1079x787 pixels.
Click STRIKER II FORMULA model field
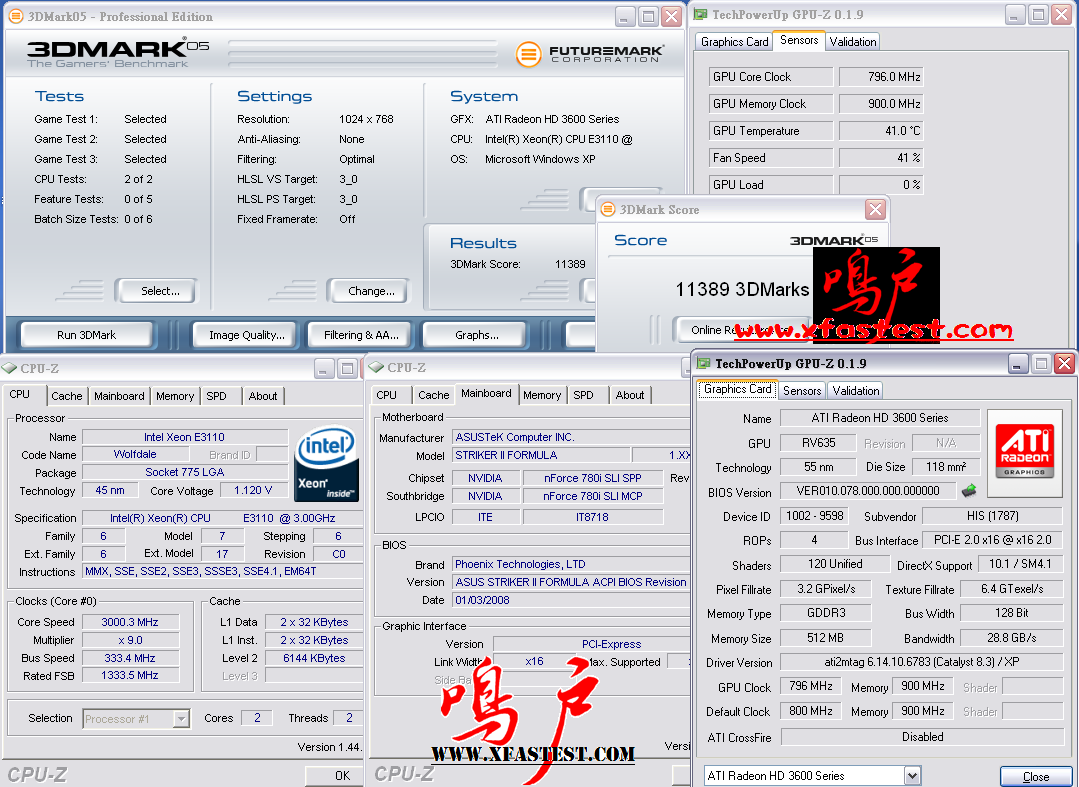541,455
